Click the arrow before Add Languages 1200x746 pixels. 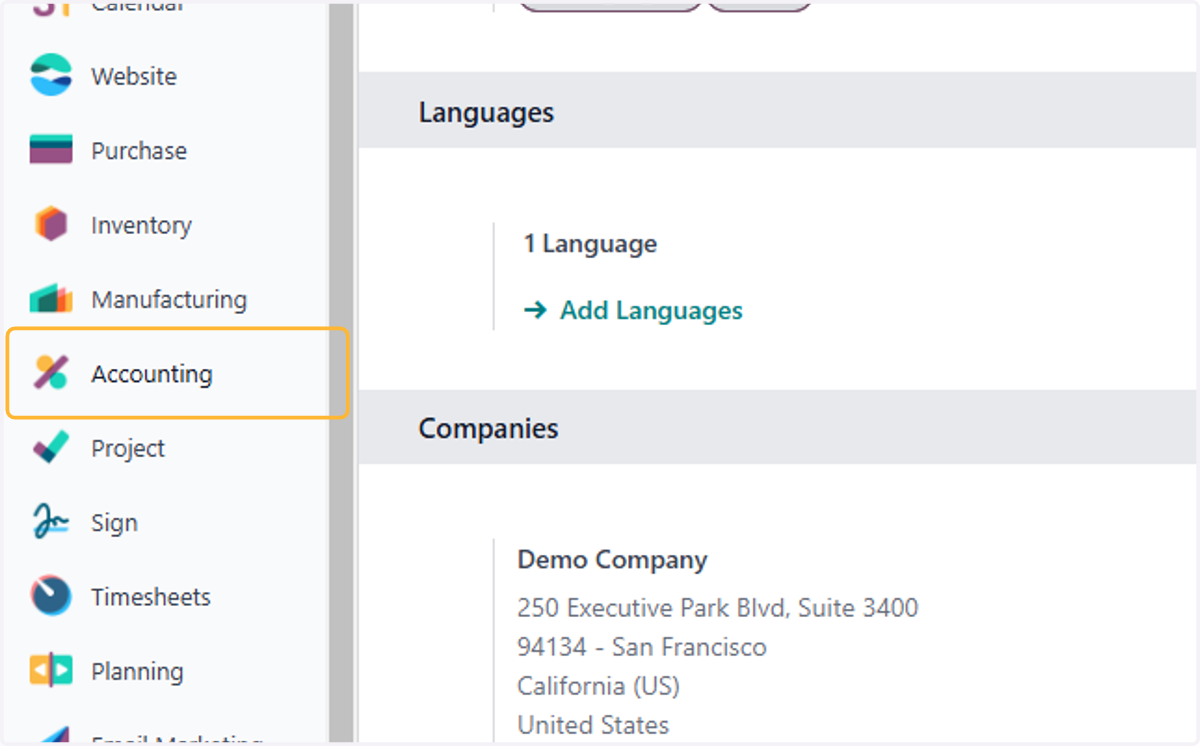point(535,311)
